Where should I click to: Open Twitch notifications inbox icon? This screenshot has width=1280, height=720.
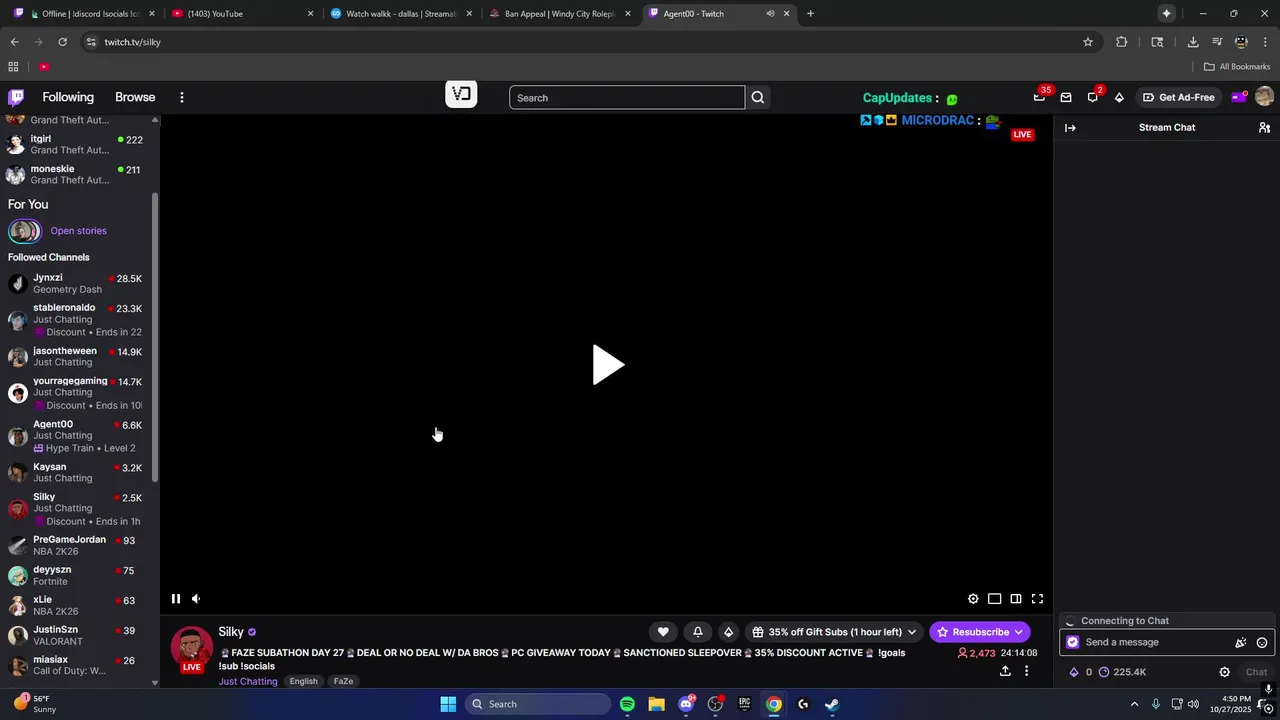click(1066, 97)
